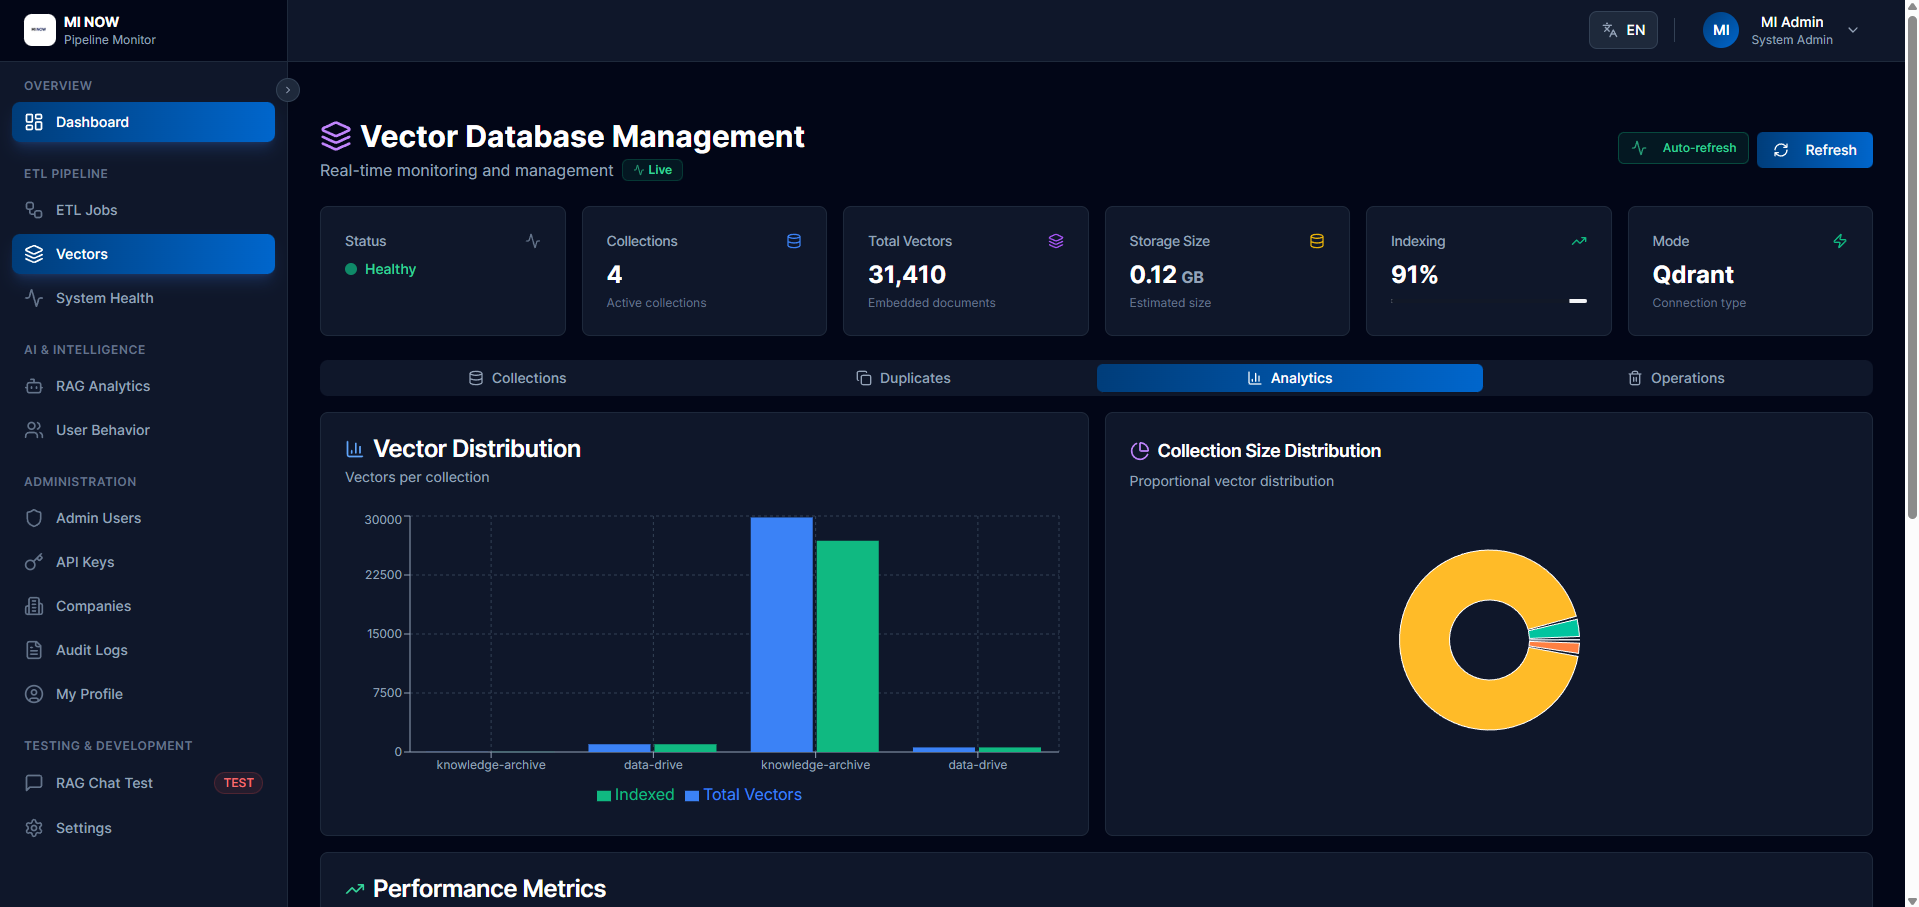Click the MI NOW logo icon

tap(40, 30)
